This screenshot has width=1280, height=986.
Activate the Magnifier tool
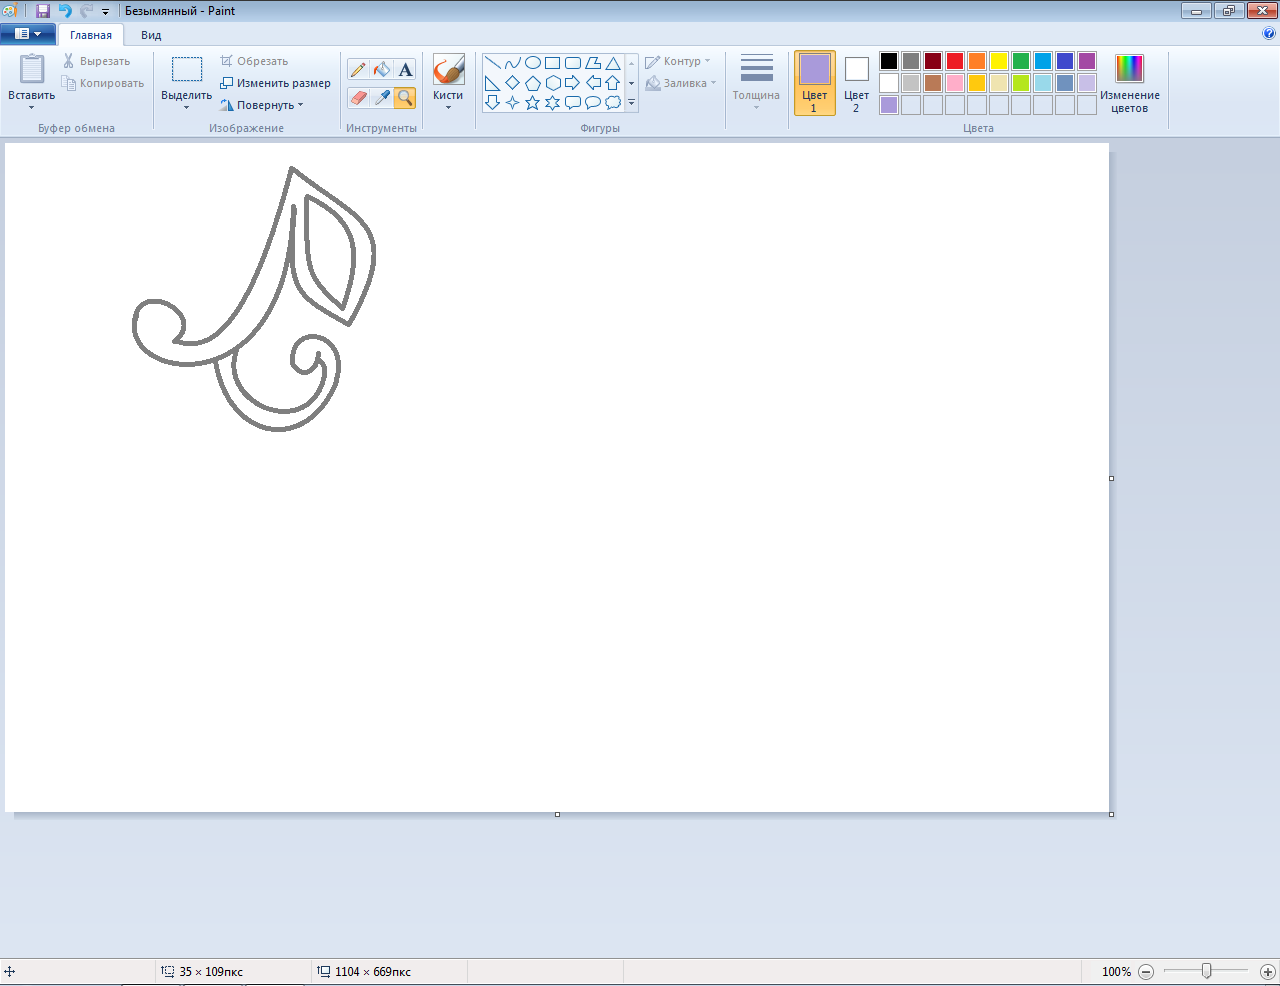(405, 98)
